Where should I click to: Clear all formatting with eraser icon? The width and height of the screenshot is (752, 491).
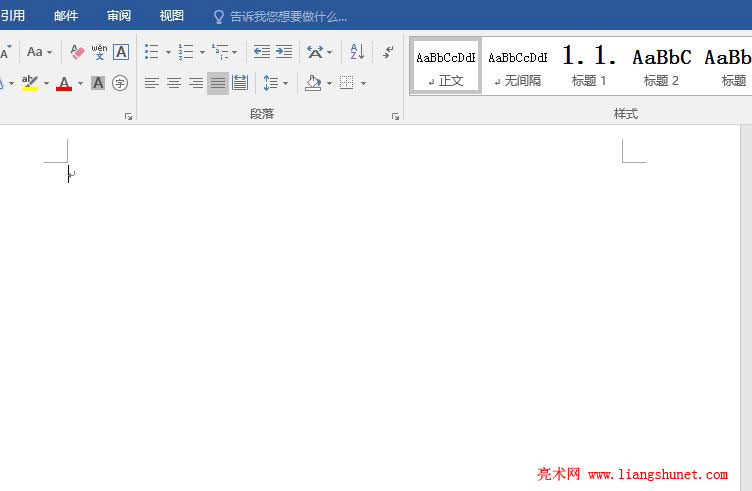[77, 52]
